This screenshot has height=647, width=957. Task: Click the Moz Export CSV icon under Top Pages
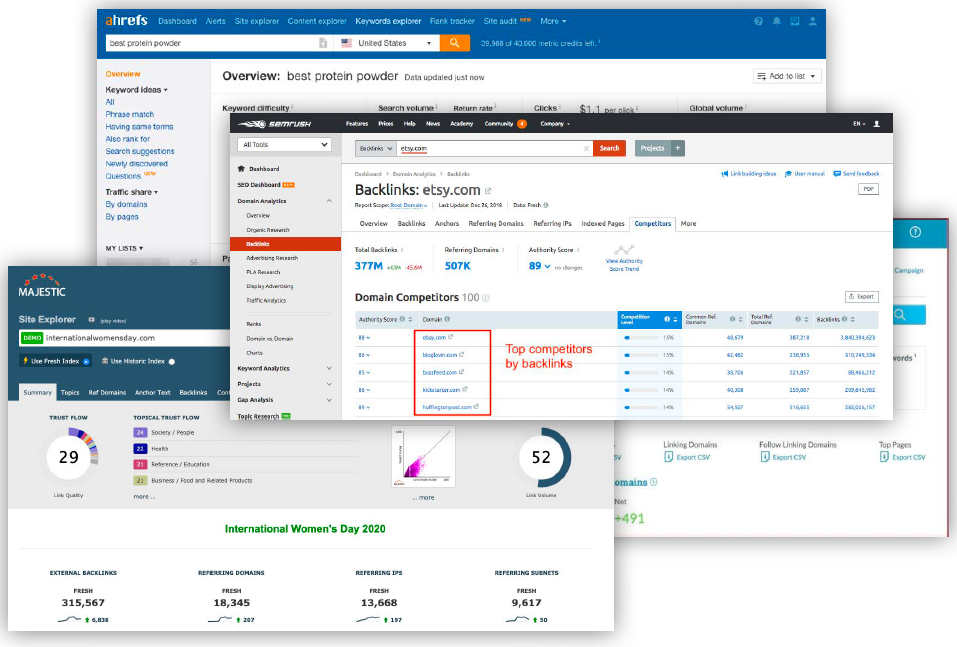[885, 457]
